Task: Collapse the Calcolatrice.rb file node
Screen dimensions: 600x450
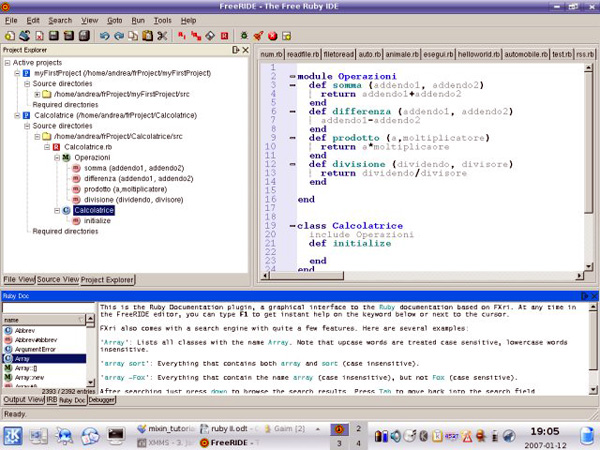Action: [x=47, y=147]
